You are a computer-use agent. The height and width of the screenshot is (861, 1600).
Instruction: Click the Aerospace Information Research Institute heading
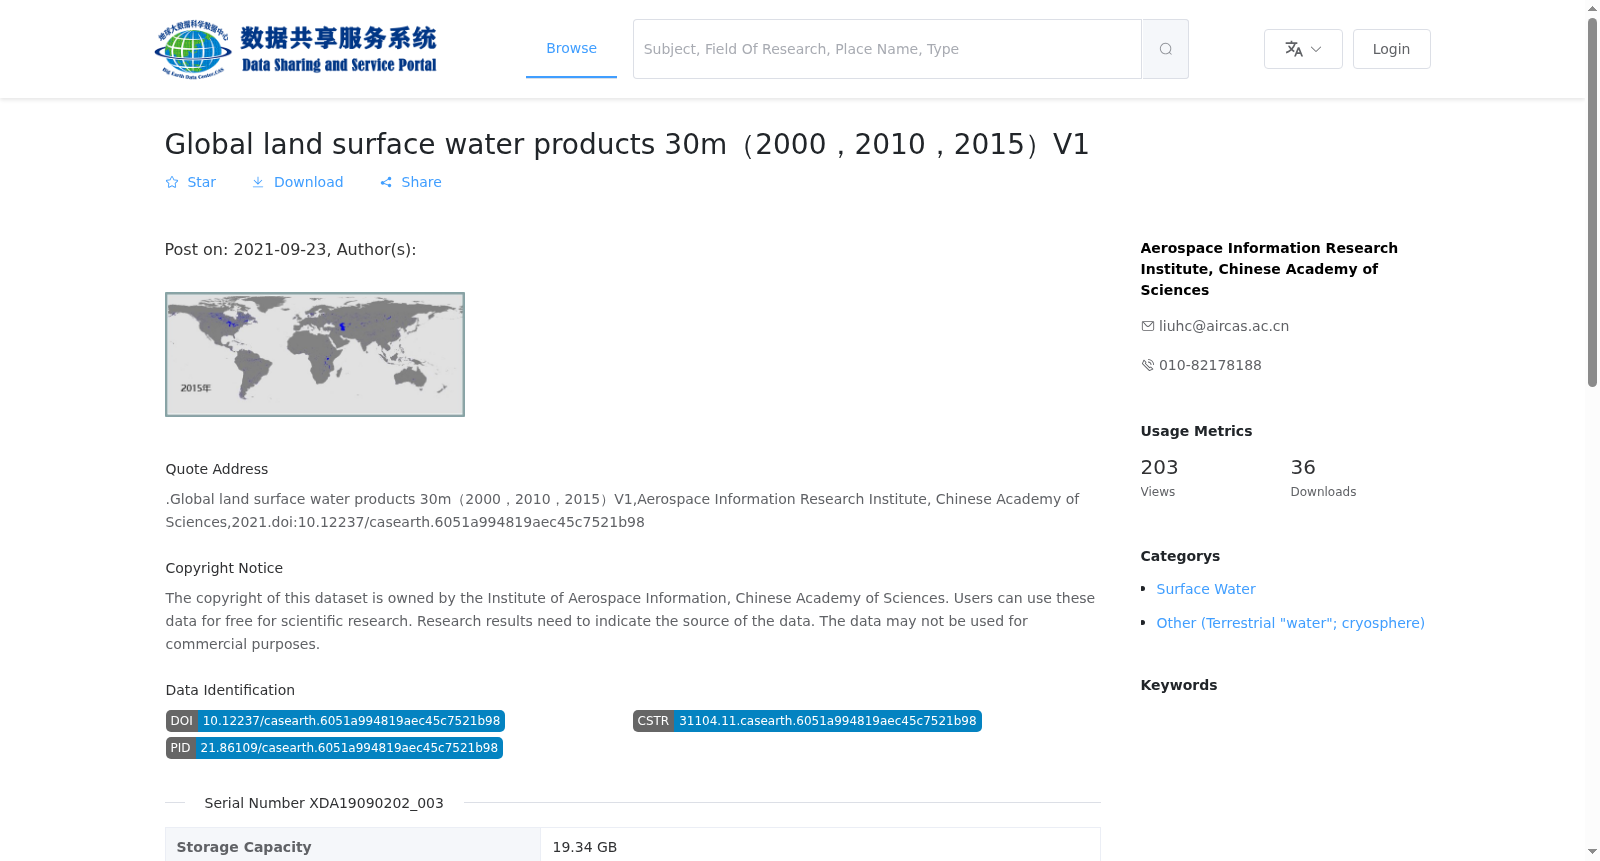(1269, 269)
